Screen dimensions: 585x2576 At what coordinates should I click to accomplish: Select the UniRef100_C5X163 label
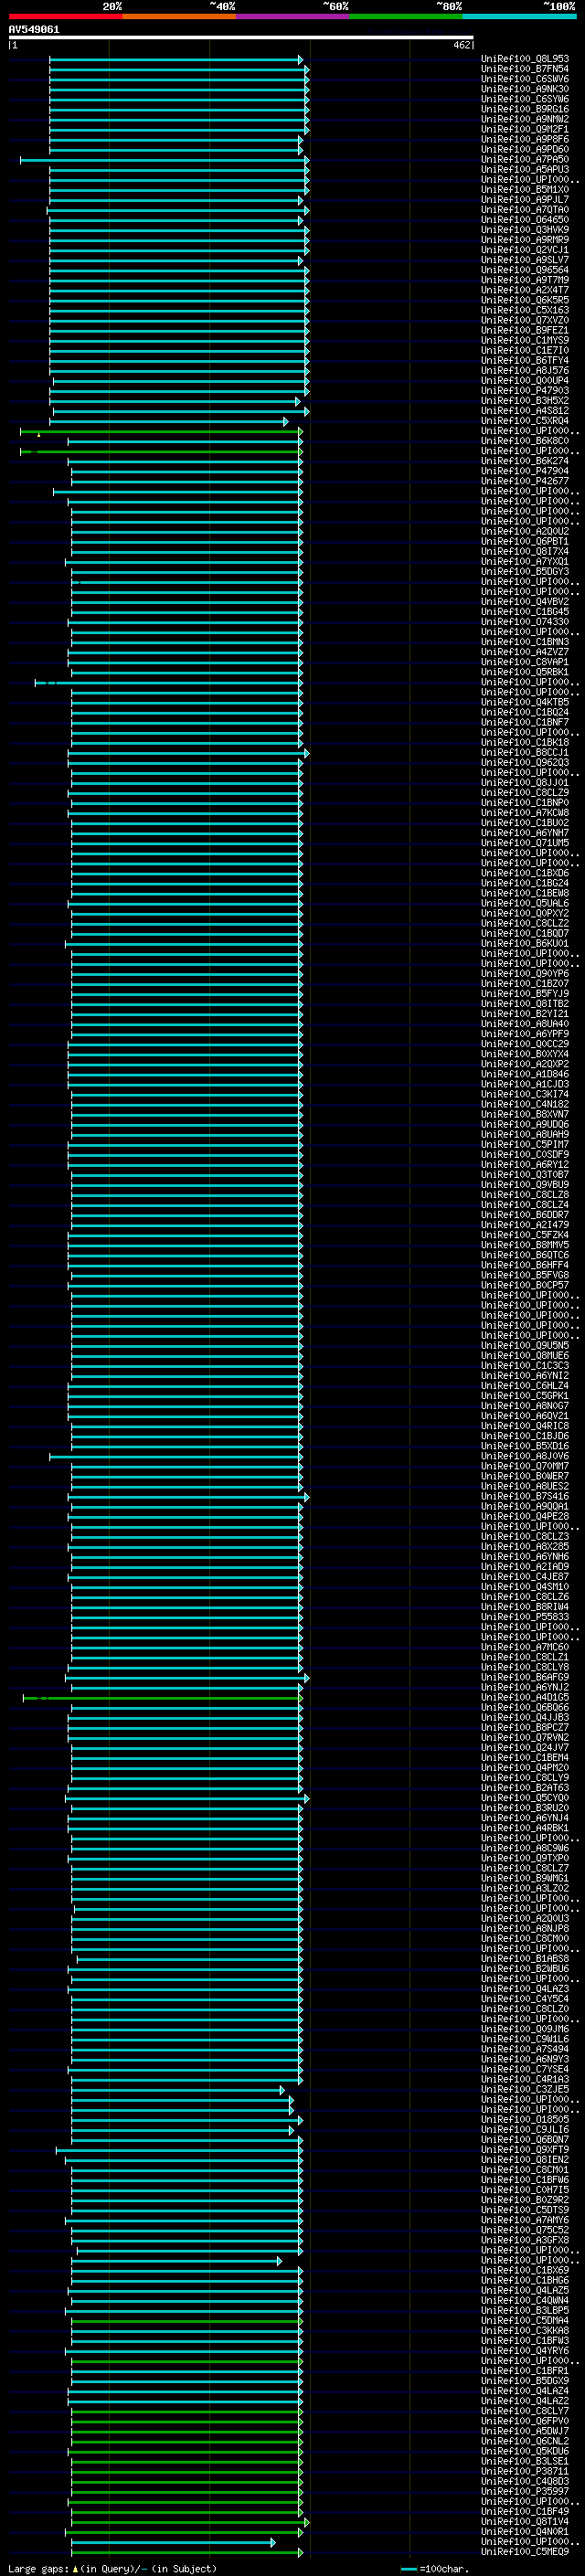pos(524,310)
